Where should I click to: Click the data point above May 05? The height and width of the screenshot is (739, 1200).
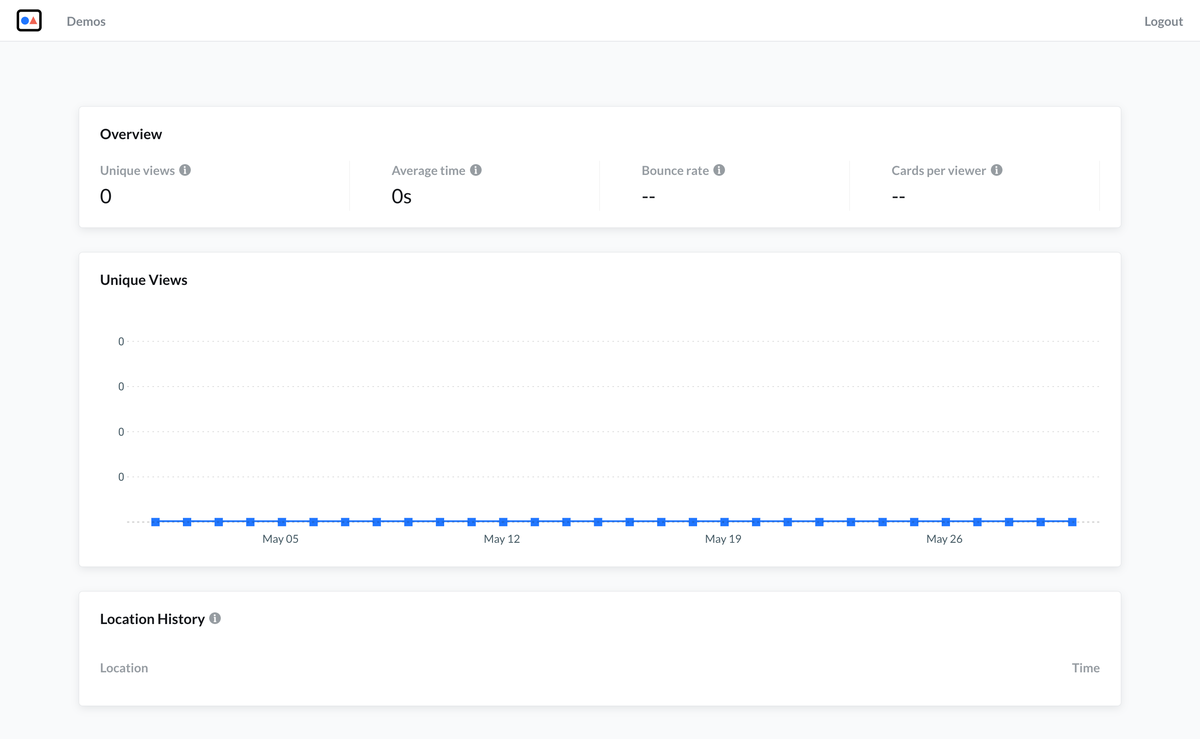pyautogui.click(x=282, y=522)
